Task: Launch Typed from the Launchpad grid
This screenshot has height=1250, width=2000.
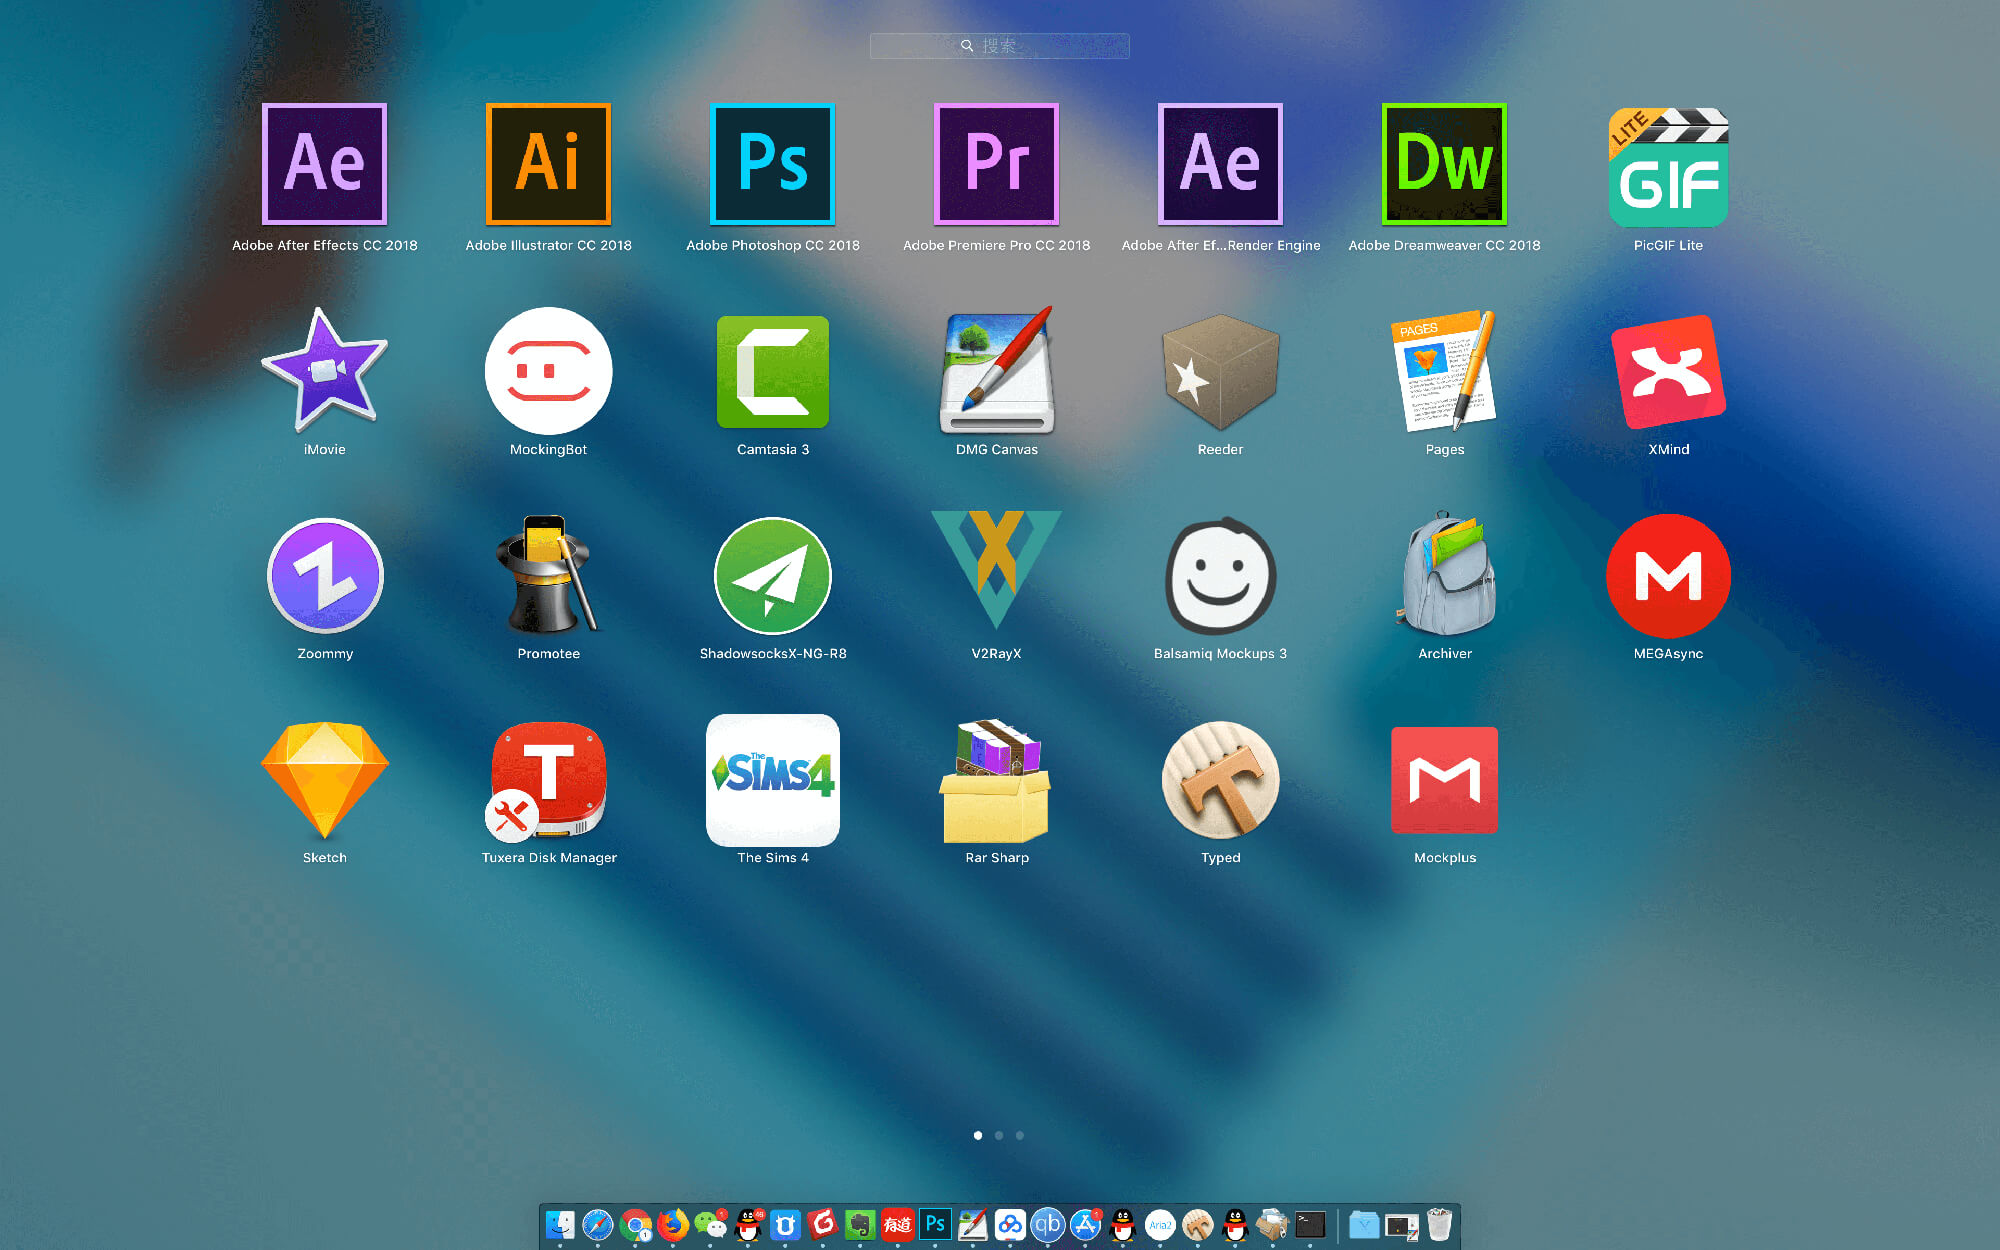Action: coord(1220,780)
